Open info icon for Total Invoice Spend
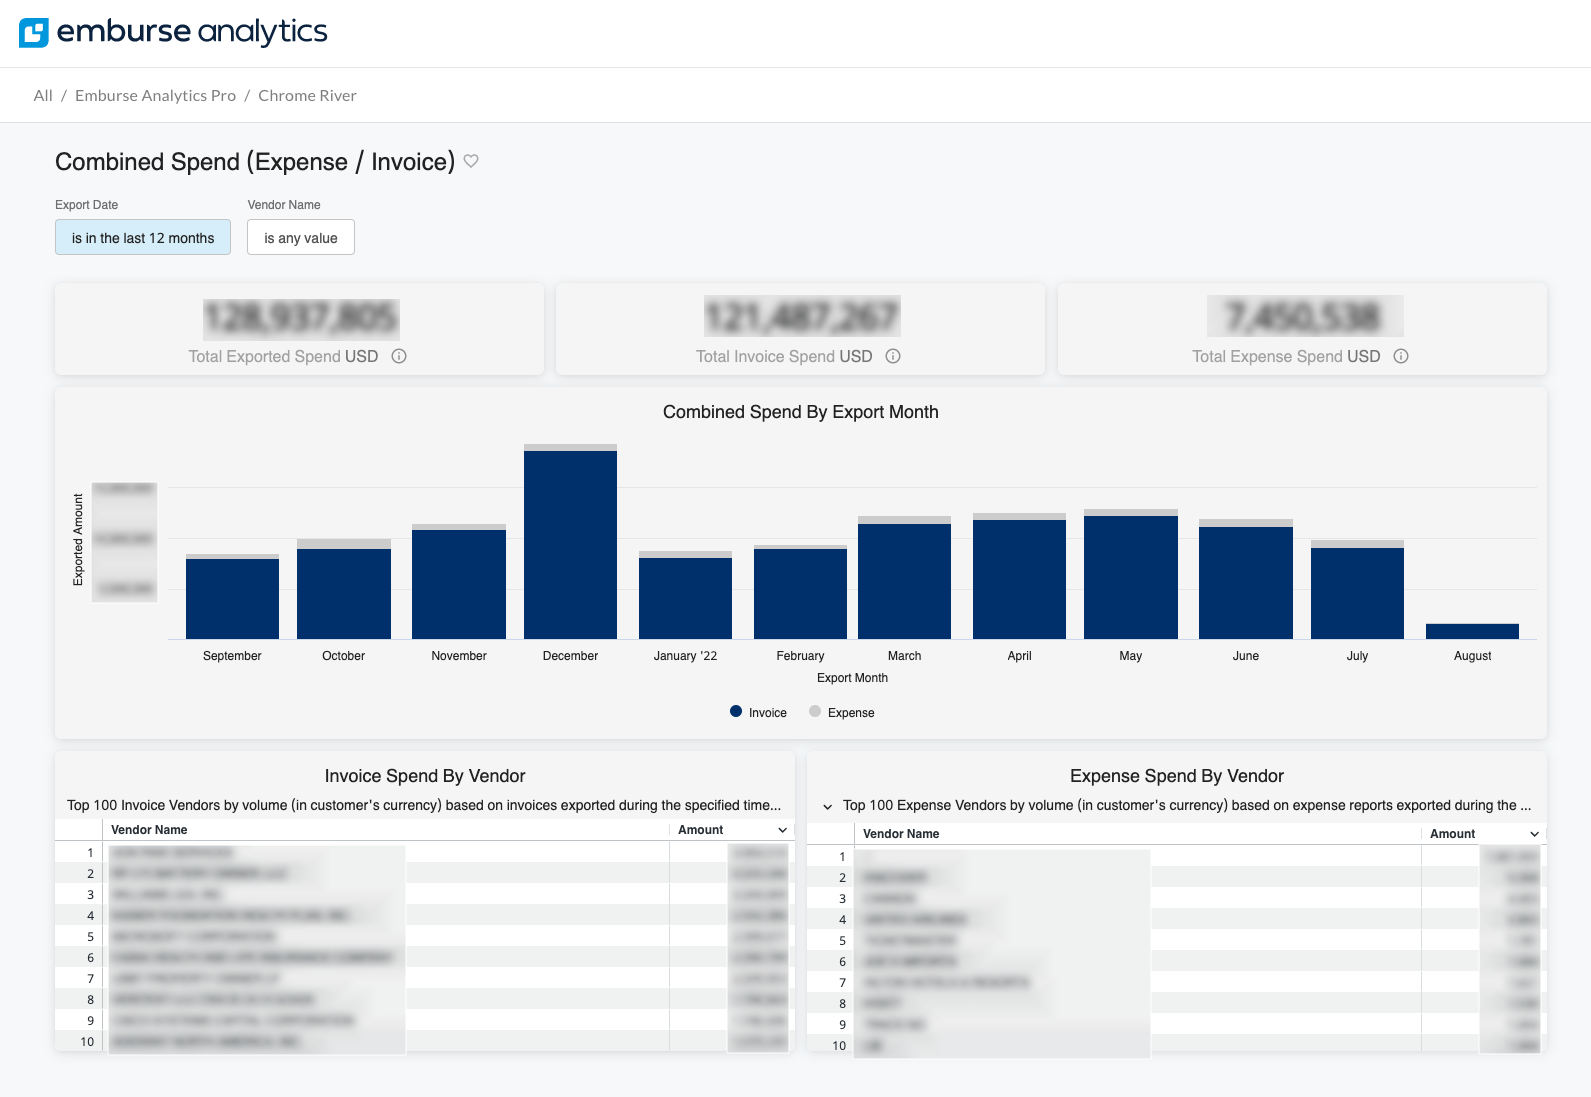1591x1097 pixels. 893,356
